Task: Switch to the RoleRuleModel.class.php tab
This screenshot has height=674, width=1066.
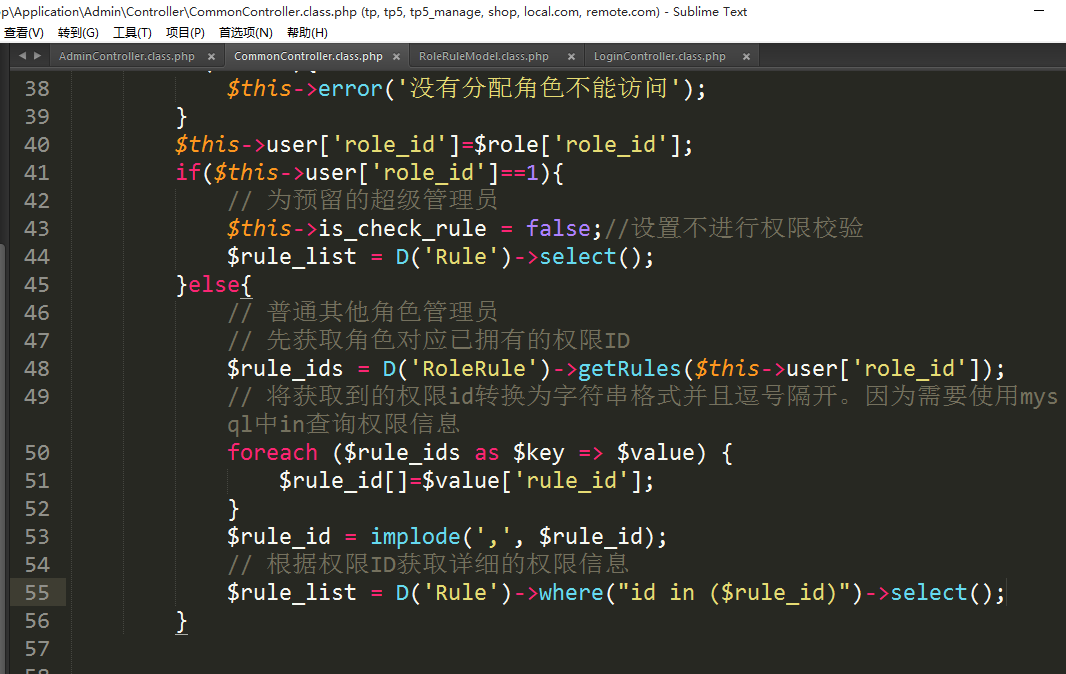Action: coord(483,57)
